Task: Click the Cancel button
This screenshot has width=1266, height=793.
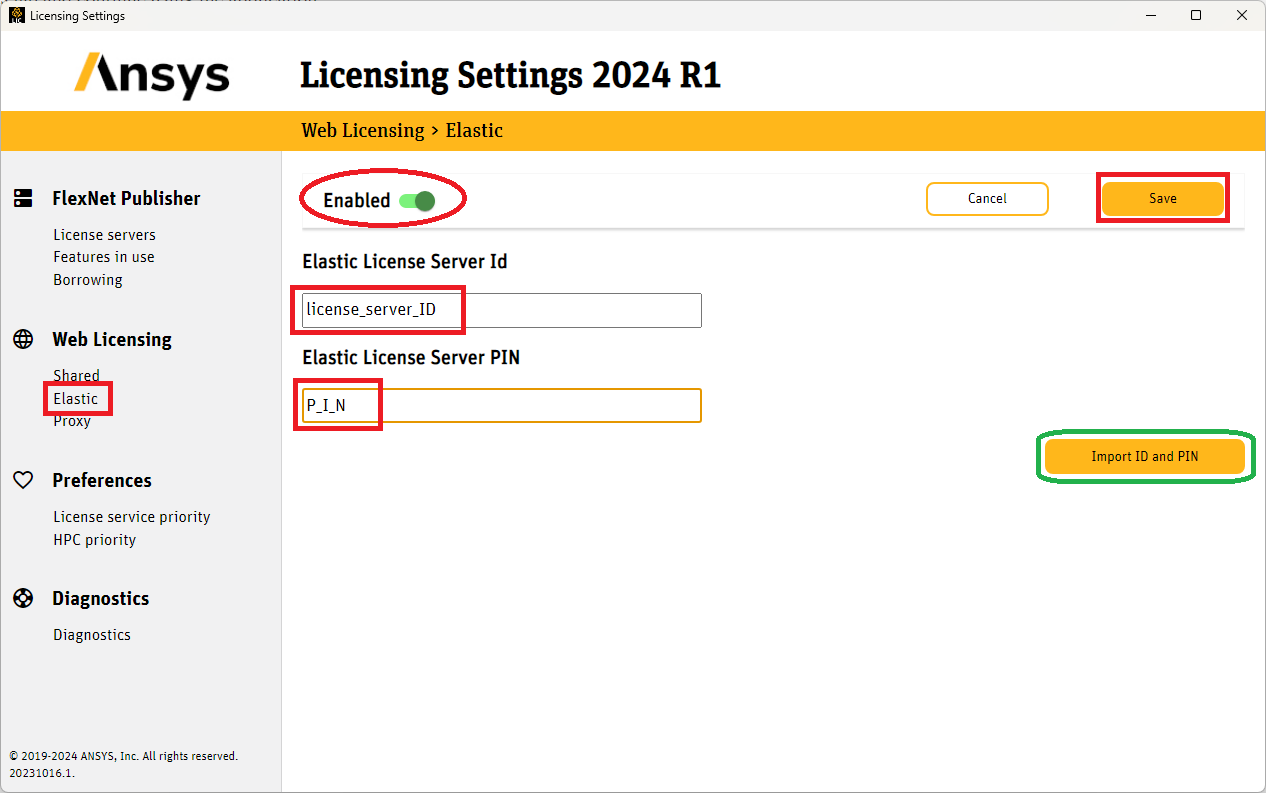Action: [987, 199]
